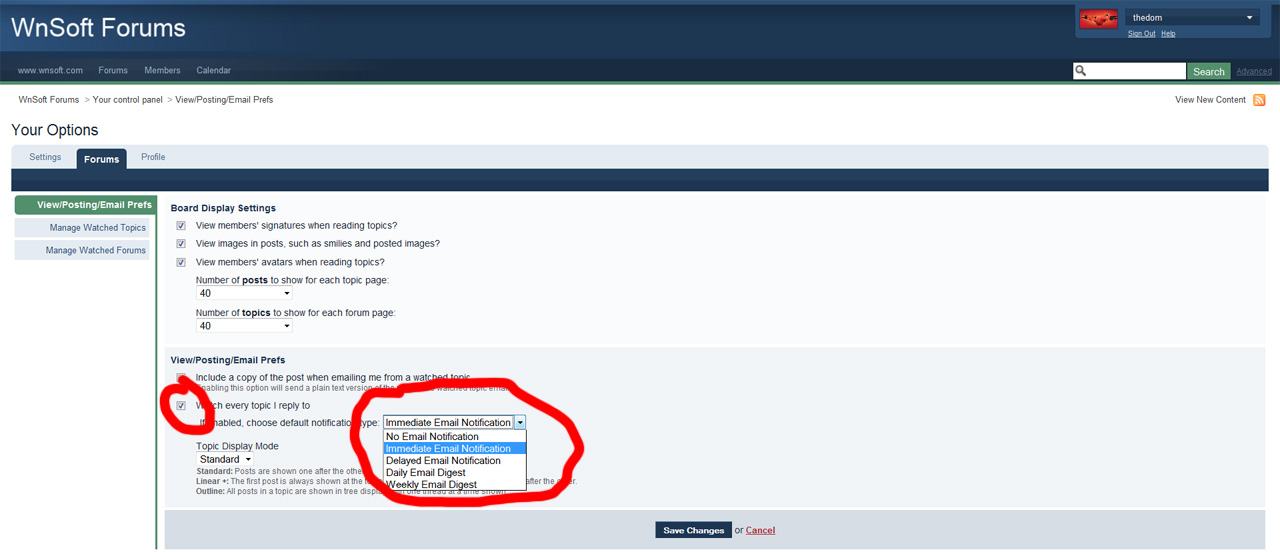
Task: Open Topic Display Mode Standard dropdown
Action: [225, 460]
